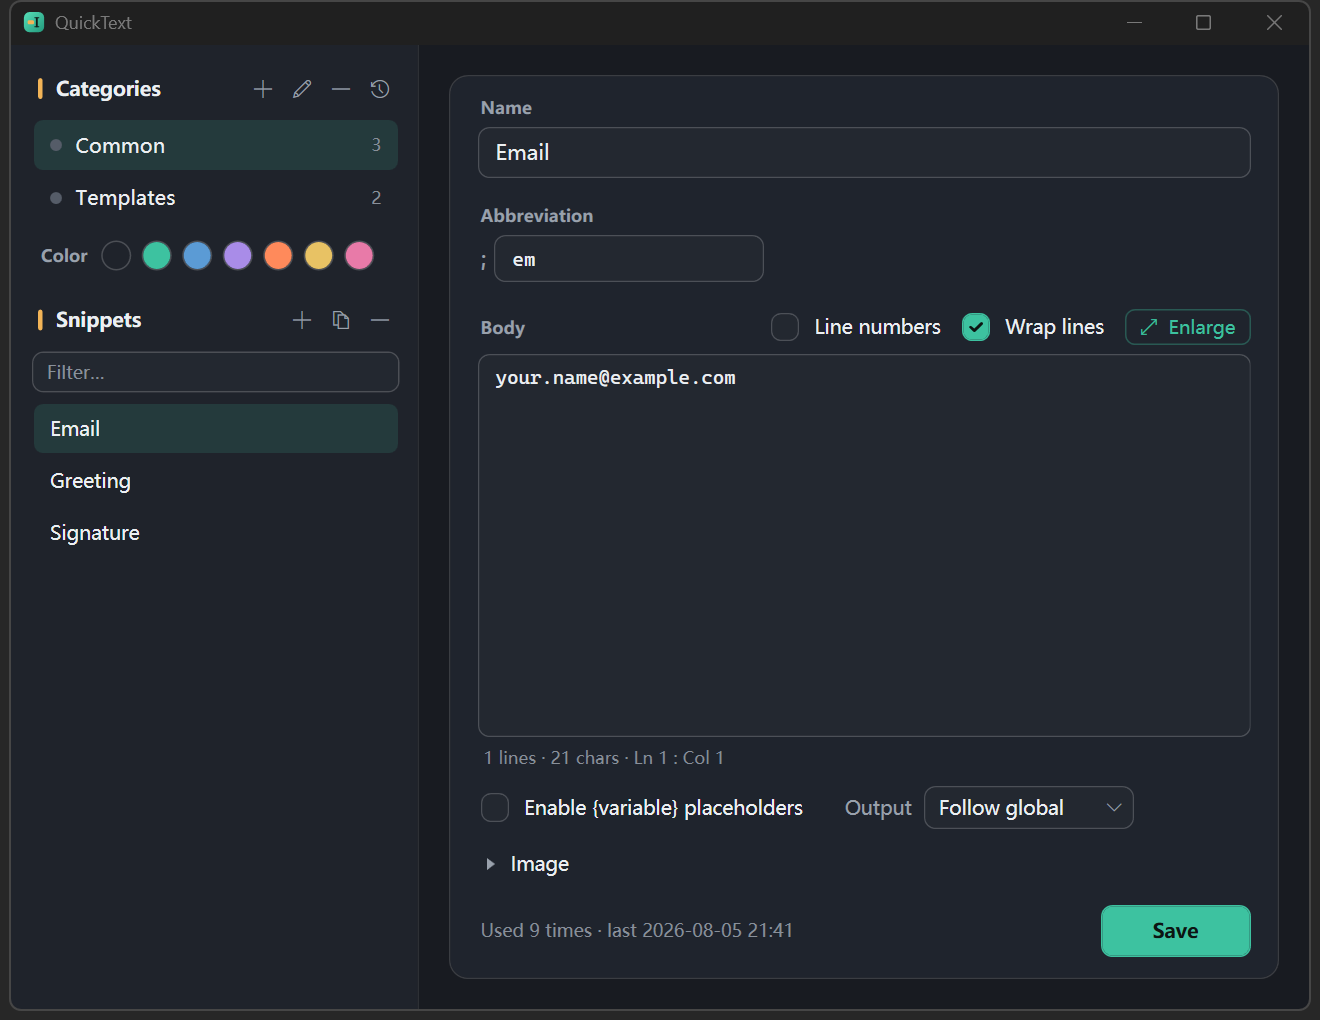Enable {variable} placeholders checkbox
This screenshot has height=1020, width=1320.
(495, 808)
